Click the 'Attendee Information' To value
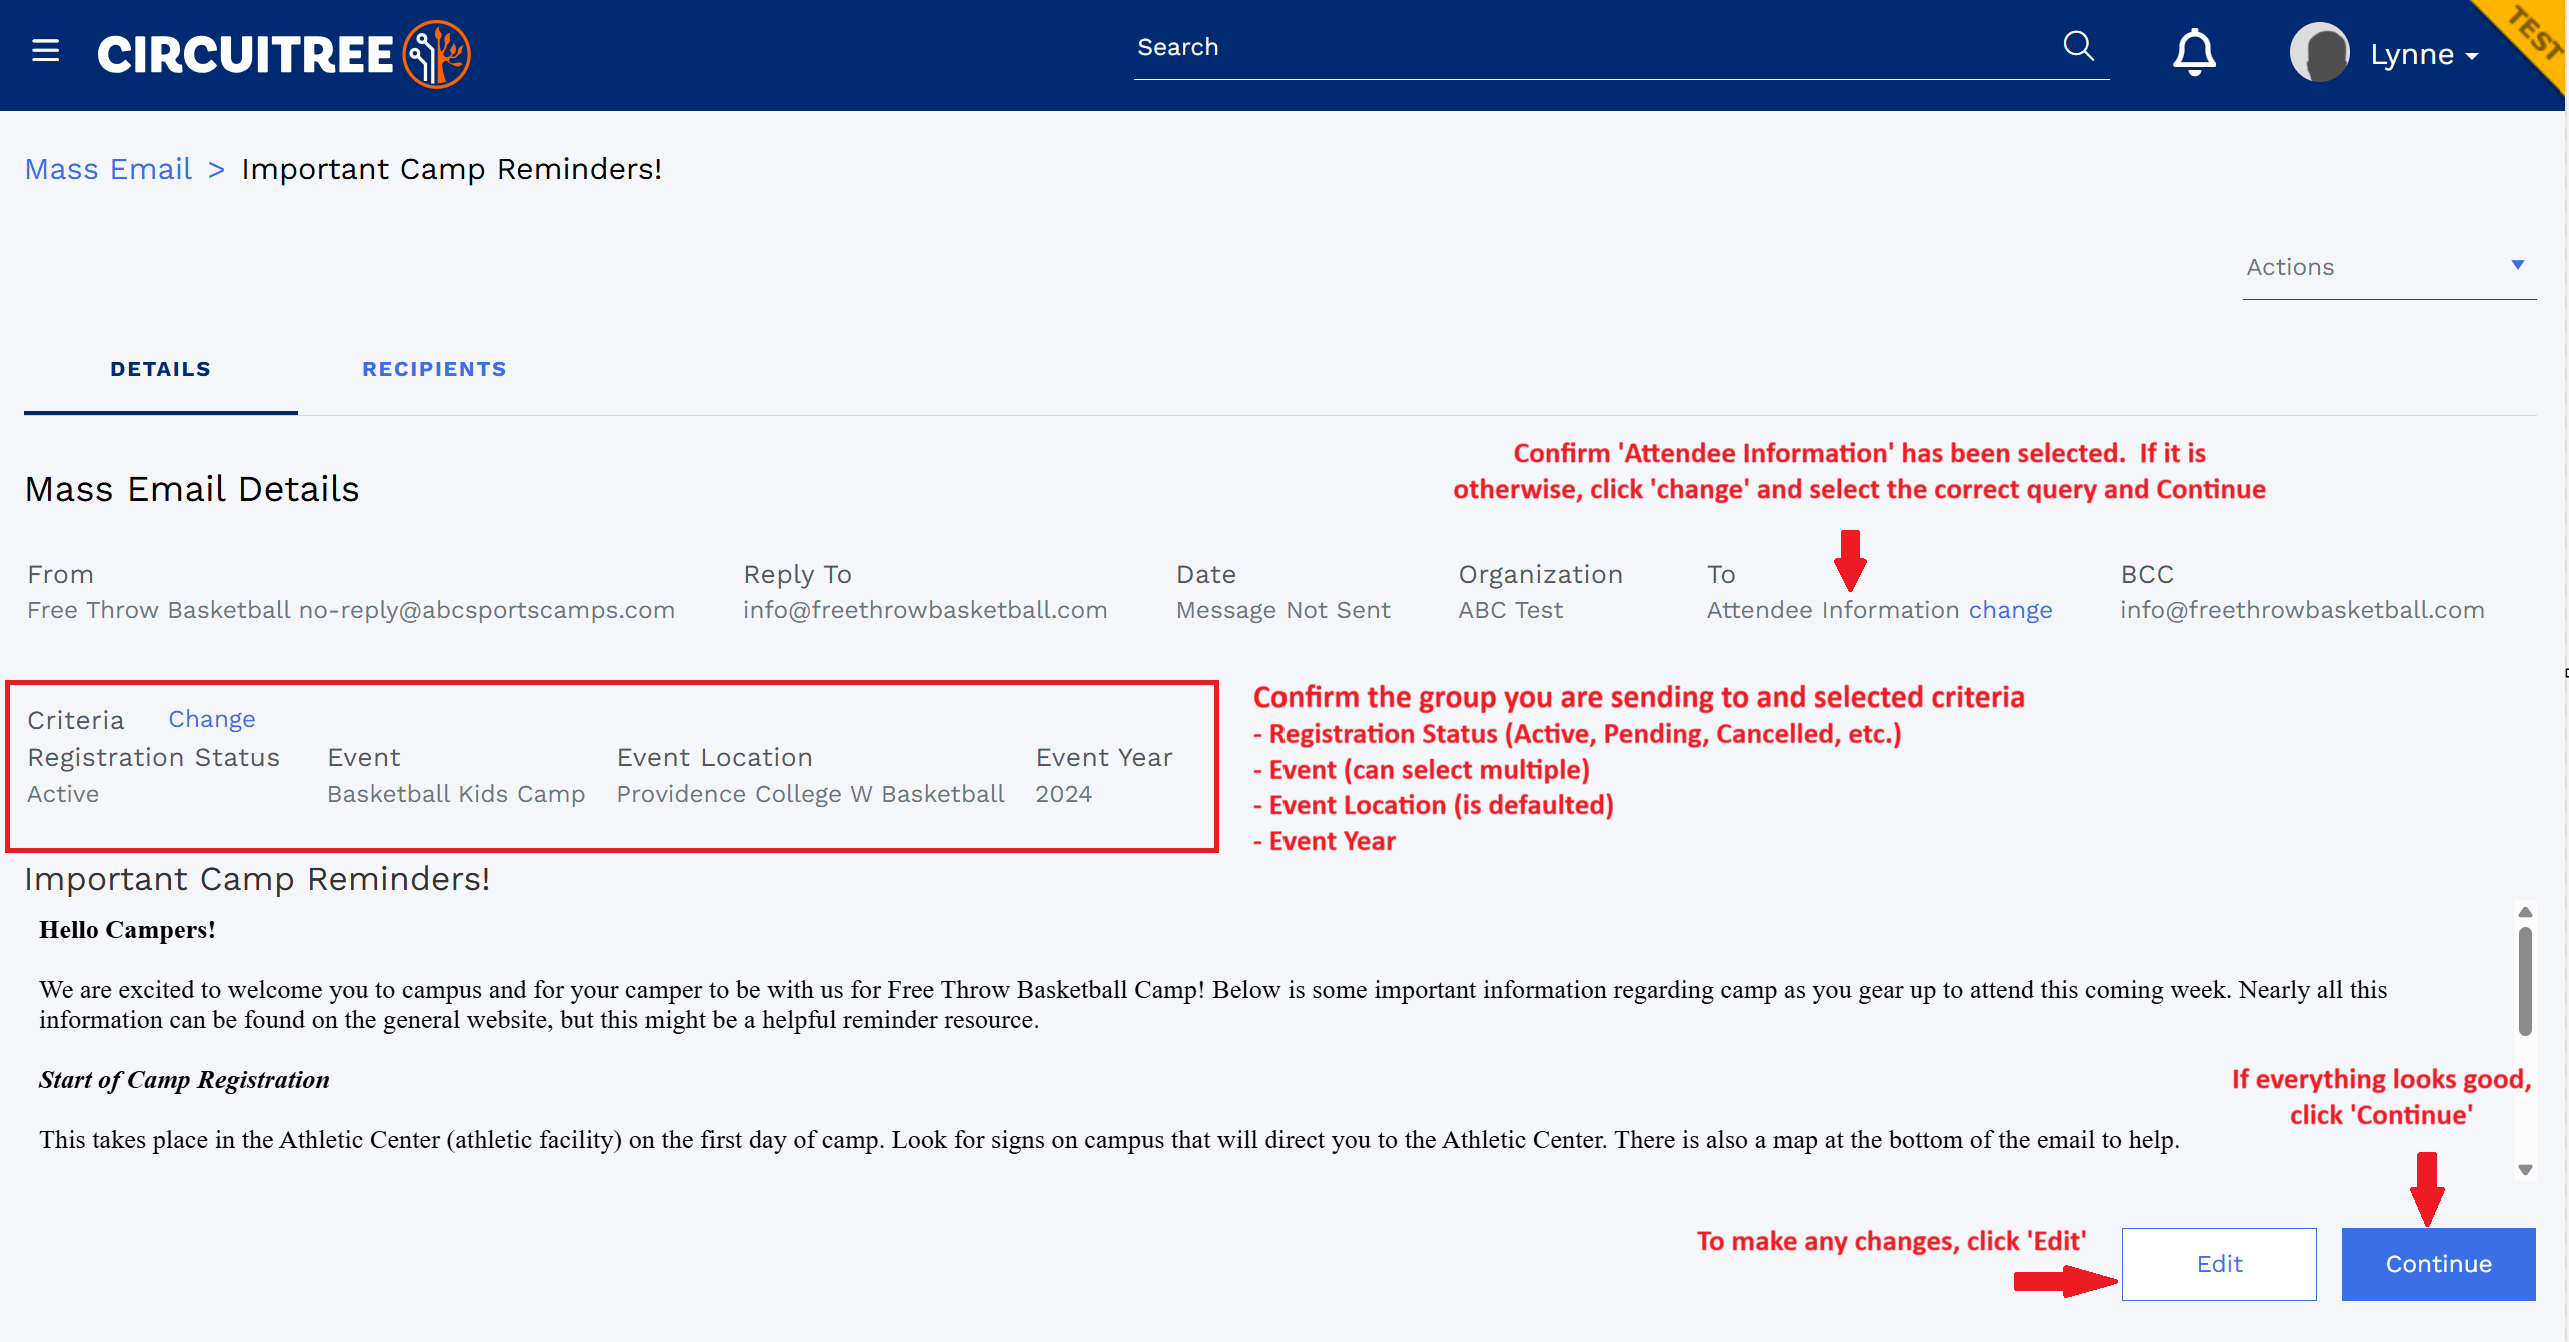Image resolution: width=2569 pixels, height=1342 pixels. (1832, 610)
